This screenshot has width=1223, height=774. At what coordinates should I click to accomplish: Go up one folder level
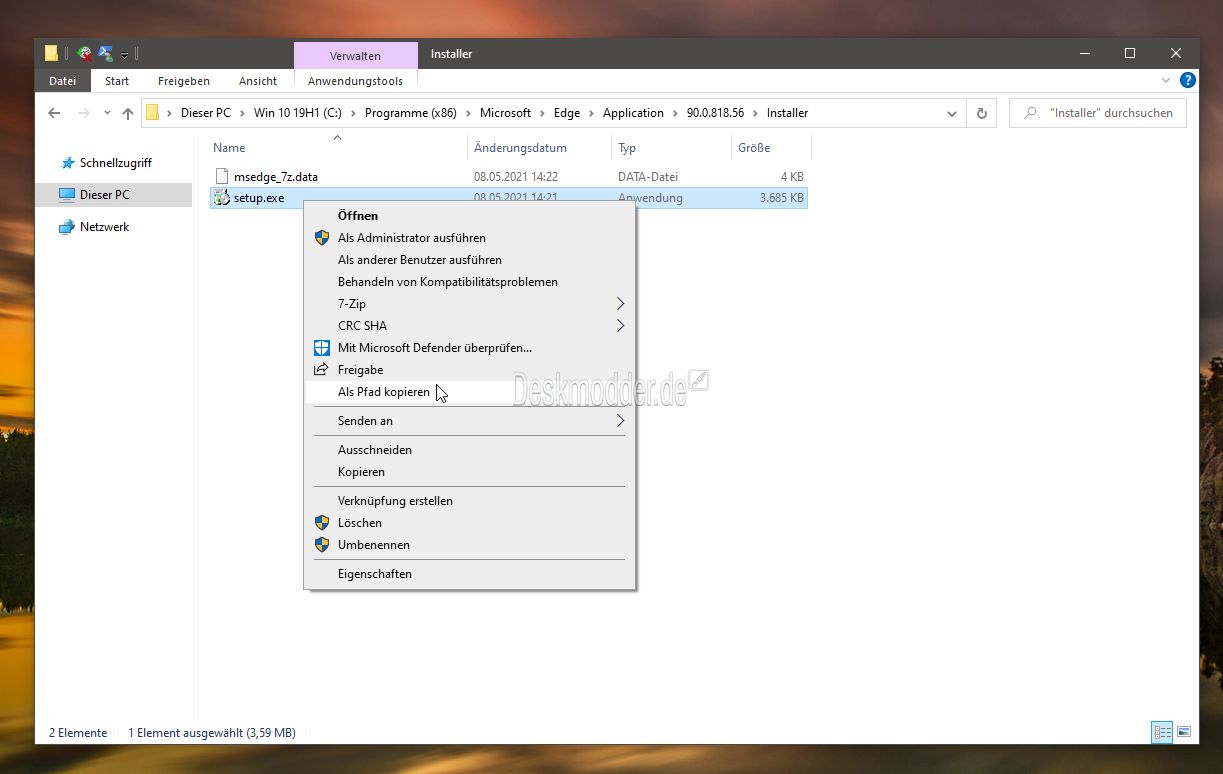tap(127, 113)
